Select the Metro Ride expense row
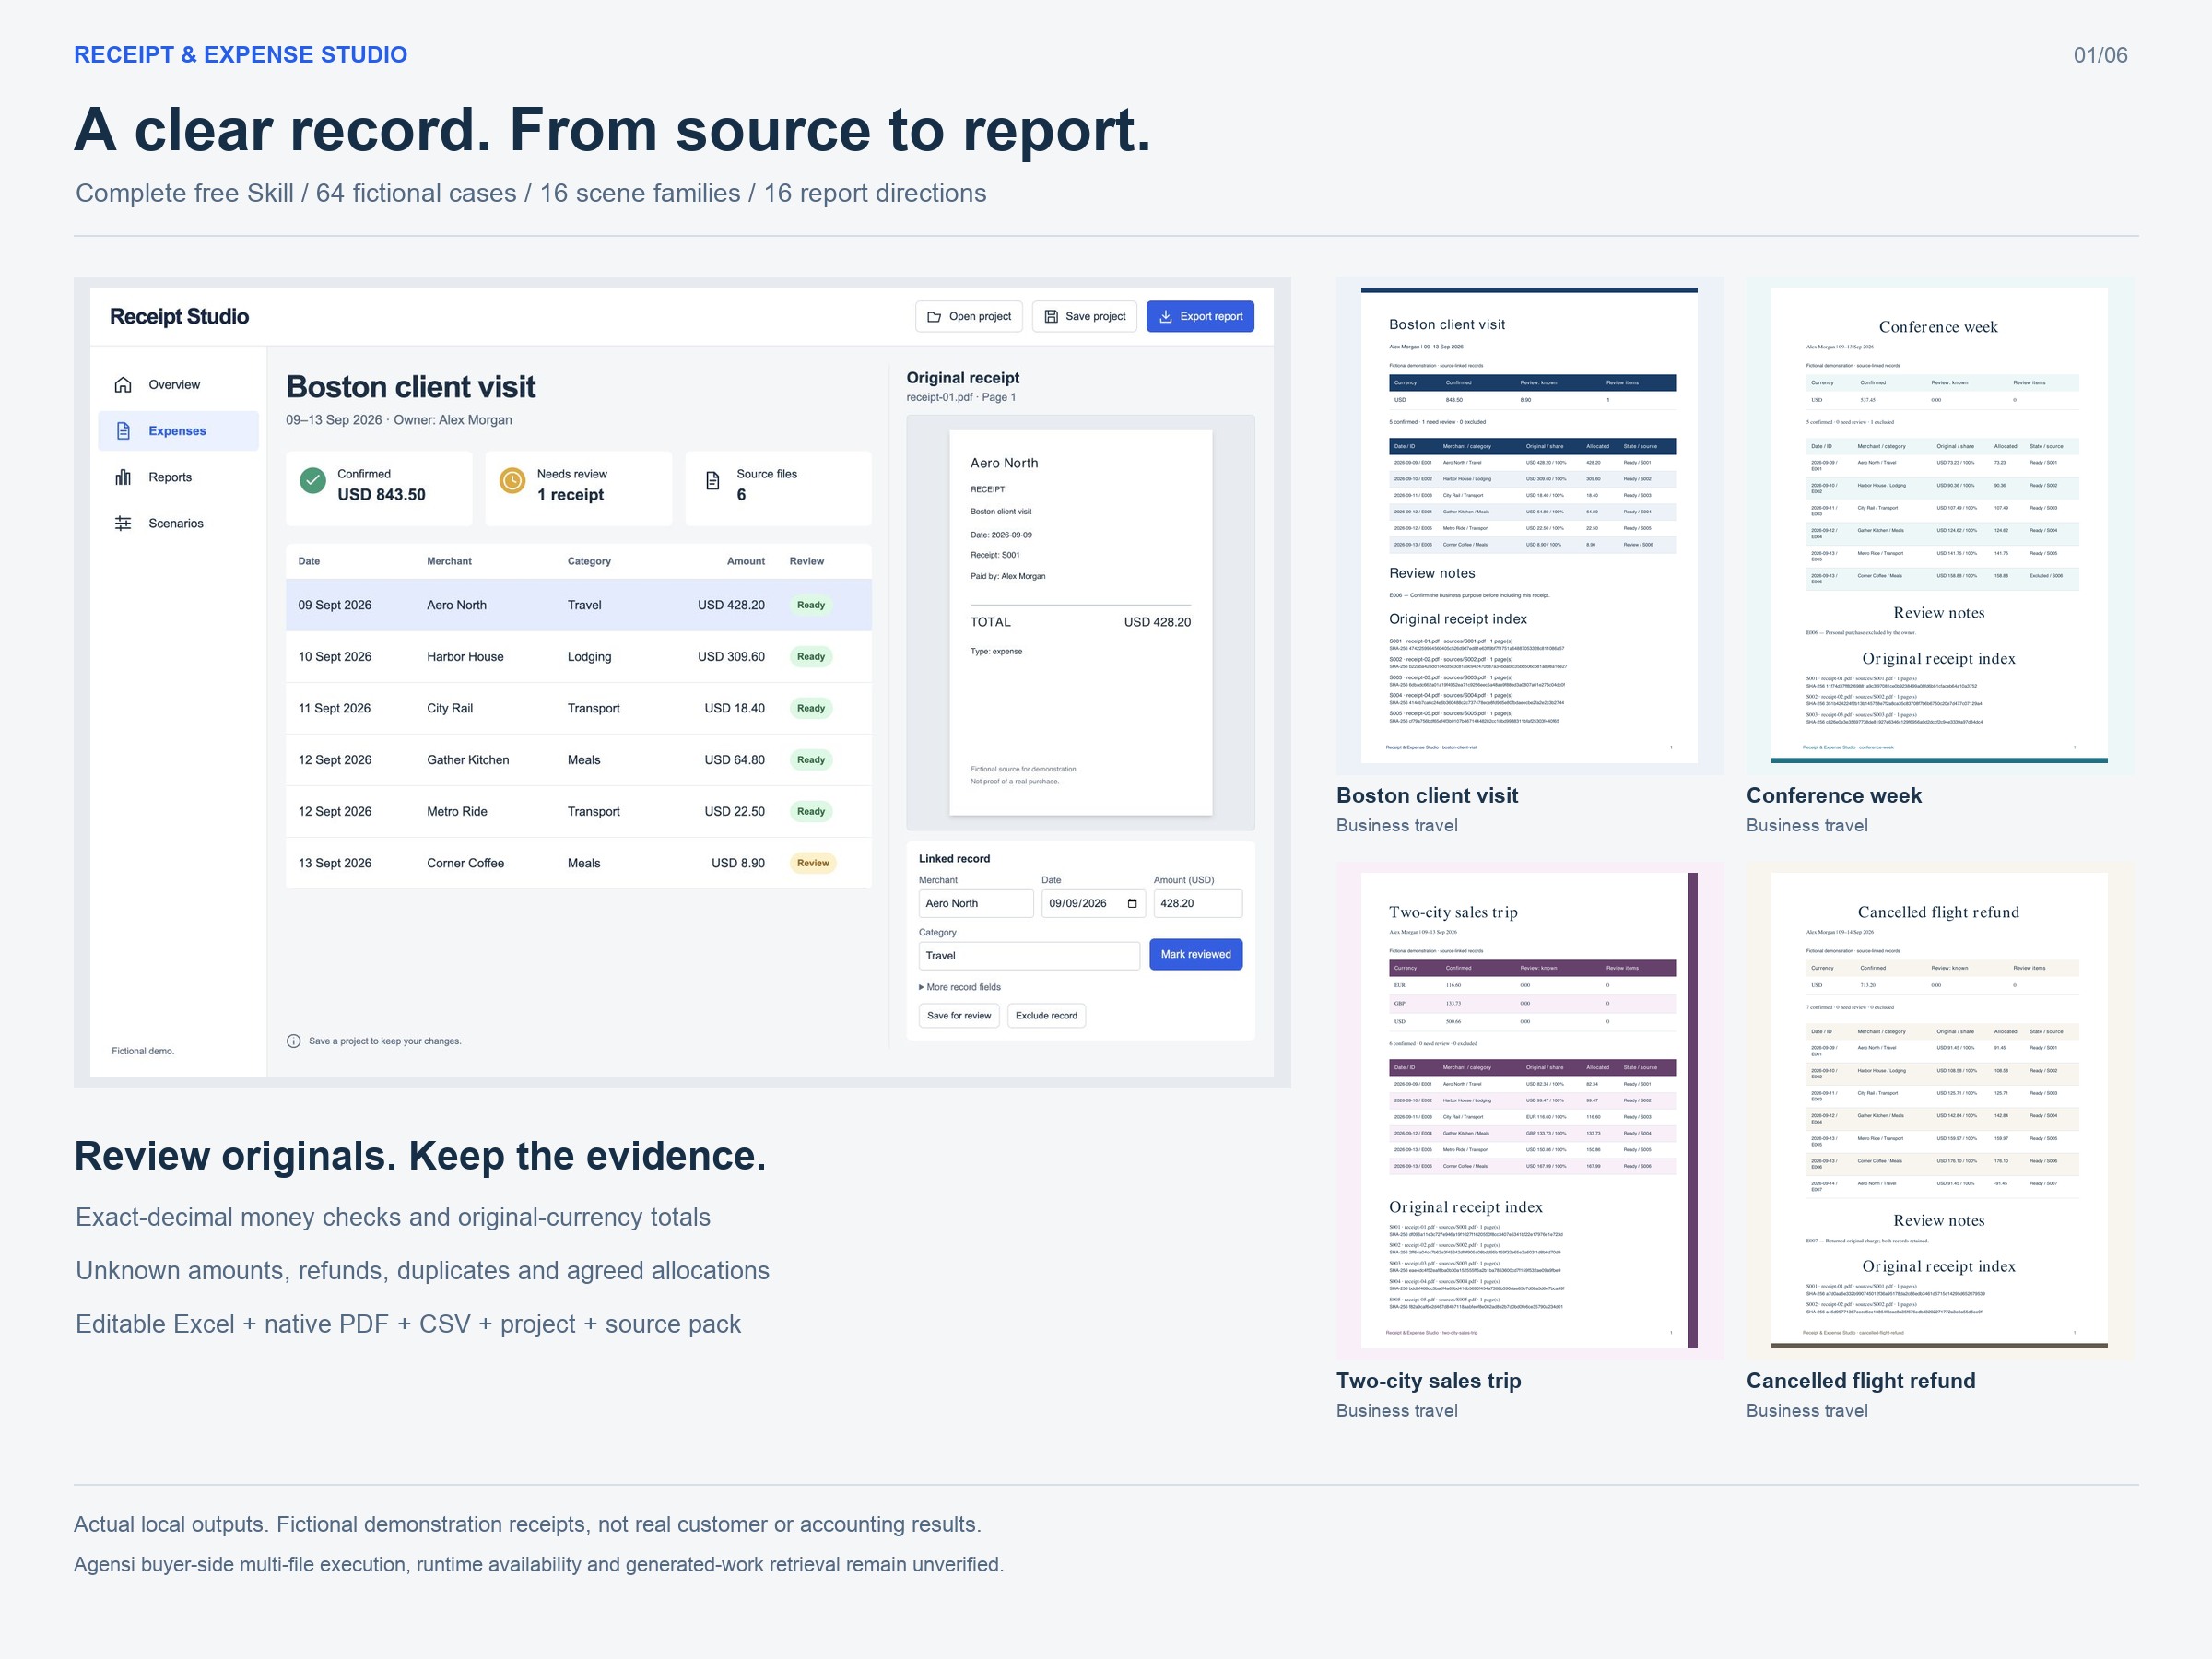Image resolution: width=2212 pixels, height=1659 pixels. [578, 811]
